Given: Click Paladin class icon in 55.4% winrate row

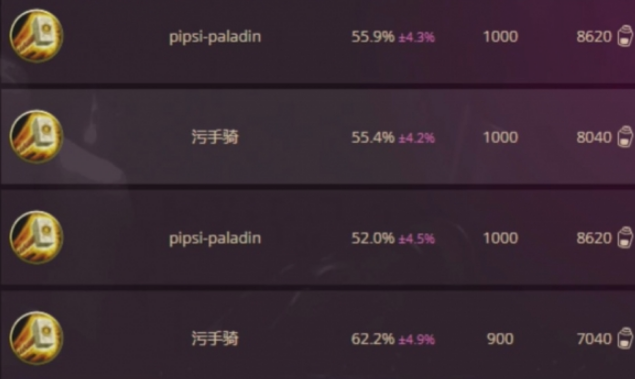Looking at the screenshot, I should (36, 136).
